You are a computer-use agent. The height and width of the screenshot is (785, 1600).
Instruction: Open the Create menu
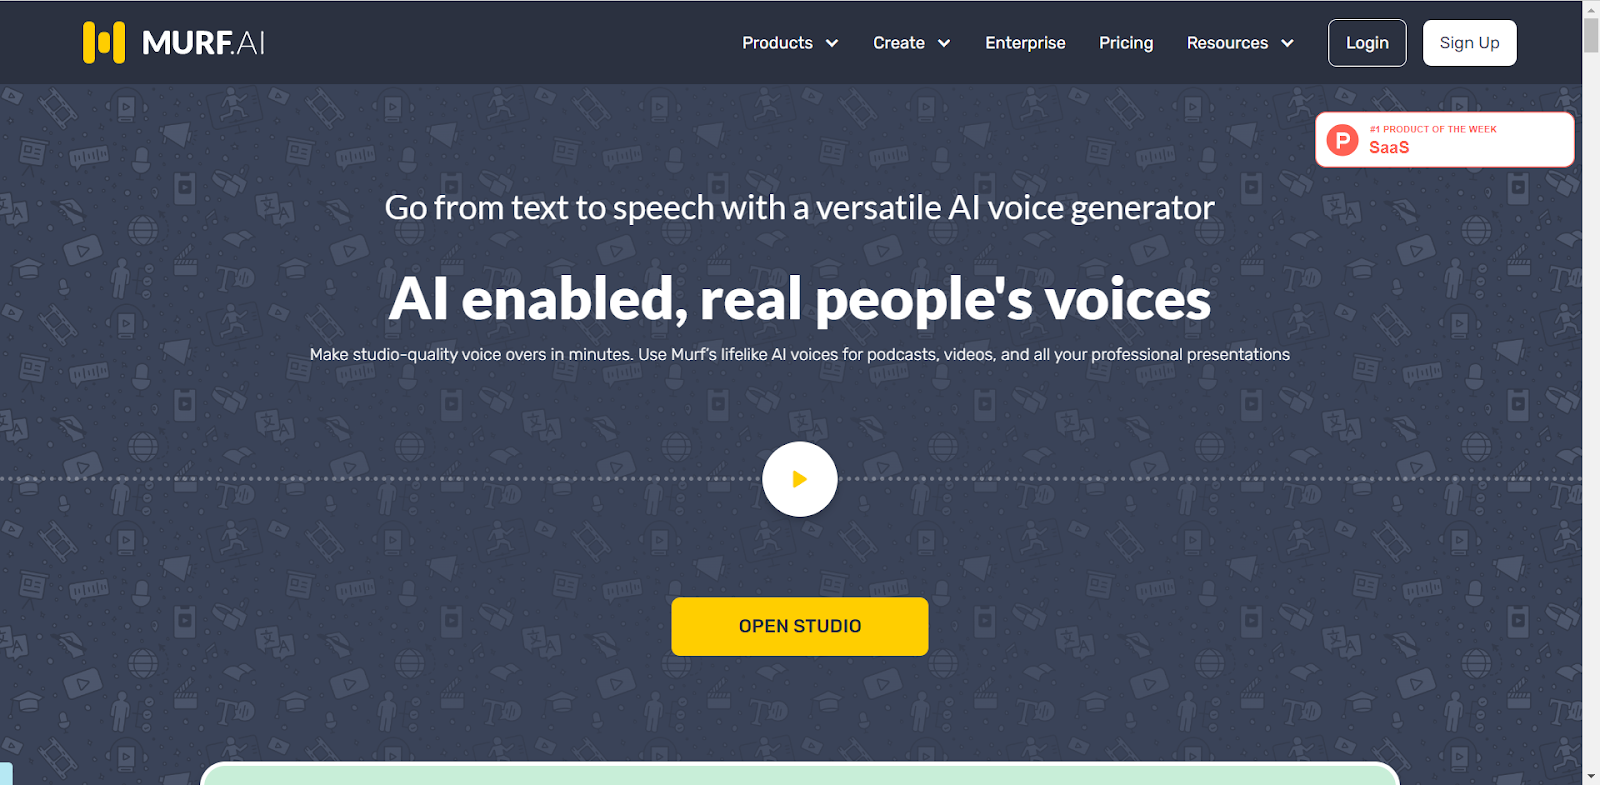(x=898, y=43)
